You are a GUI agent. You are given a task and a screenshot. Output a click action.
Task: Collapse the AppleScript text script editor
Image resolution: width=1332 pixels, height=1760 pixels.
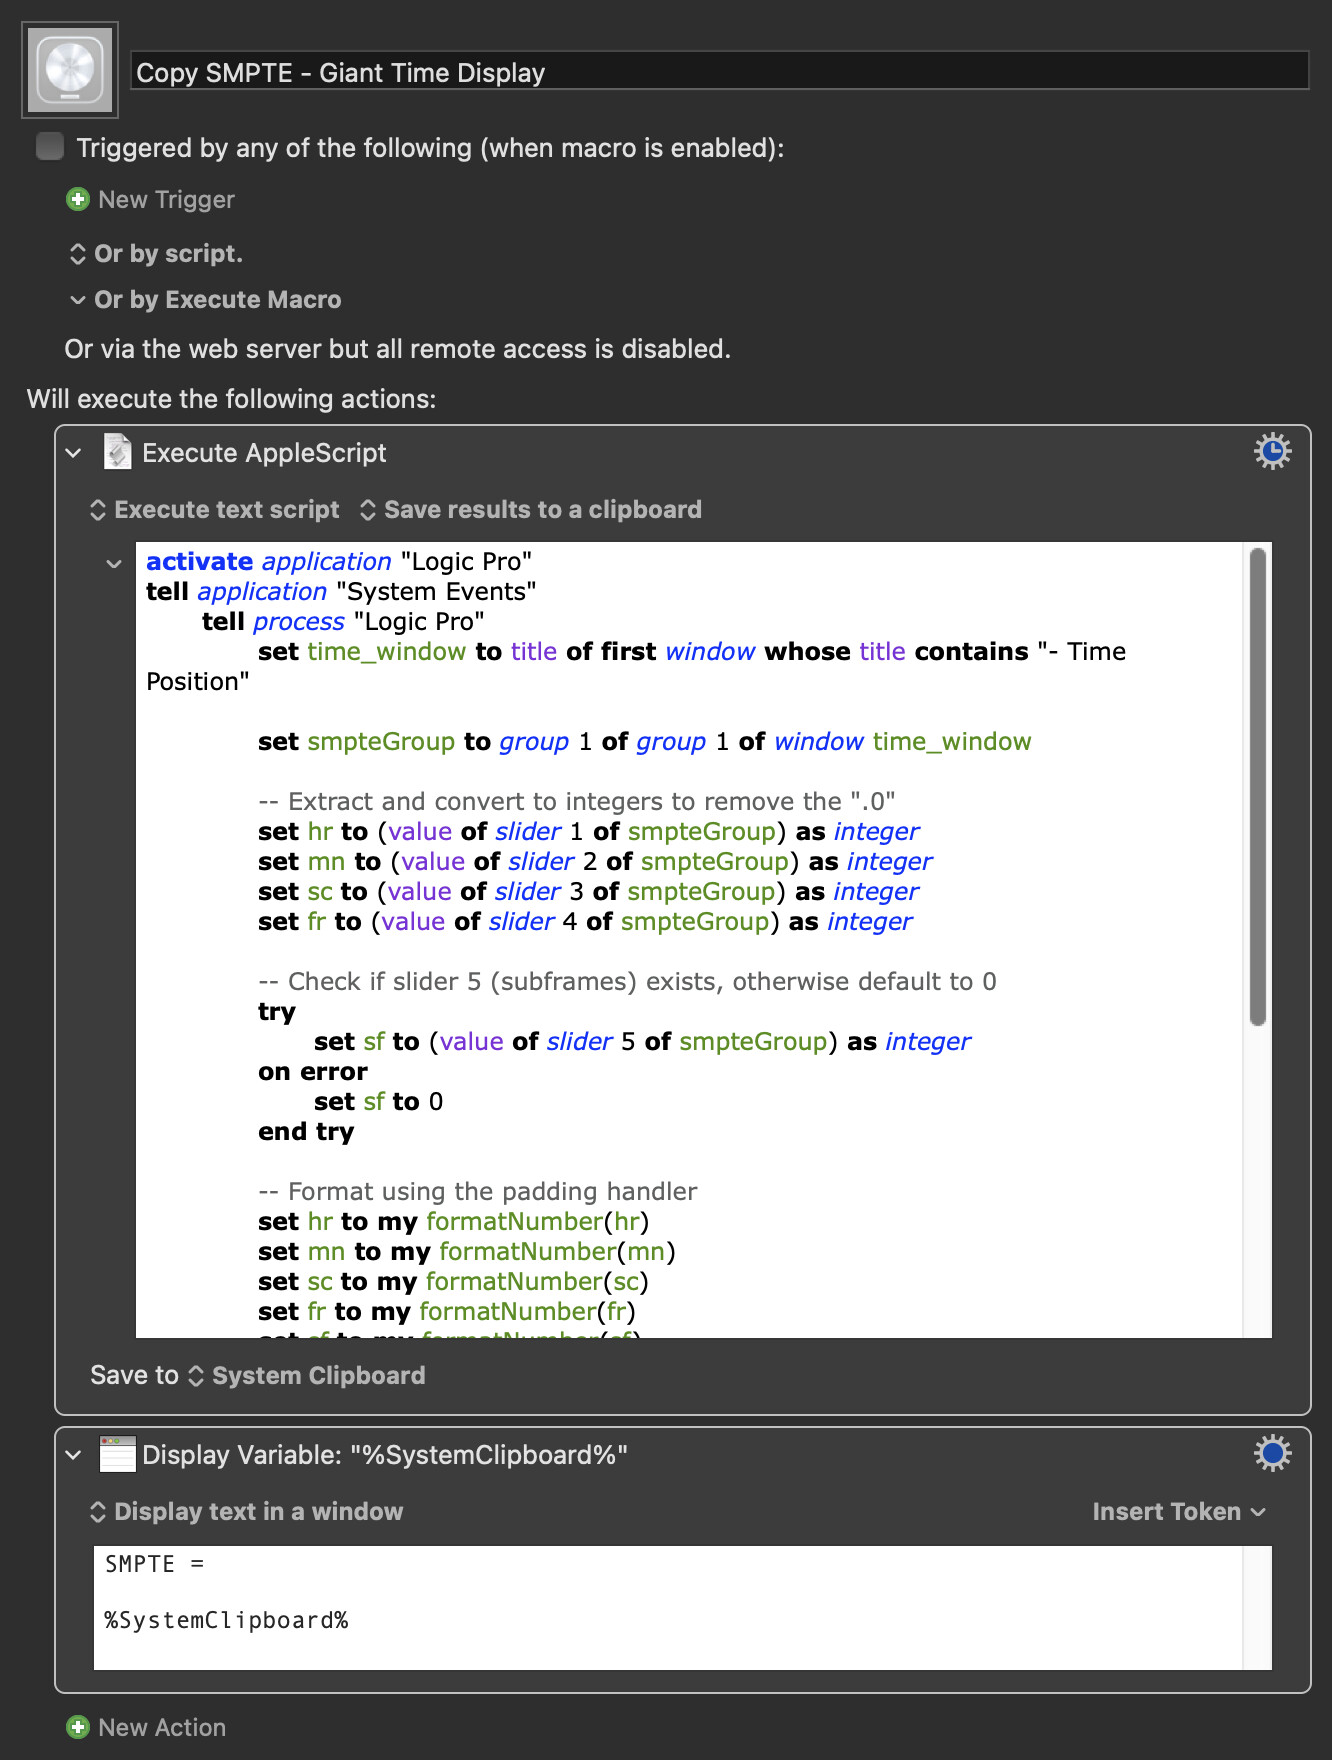pyautogui.click(x=114, y=564)
